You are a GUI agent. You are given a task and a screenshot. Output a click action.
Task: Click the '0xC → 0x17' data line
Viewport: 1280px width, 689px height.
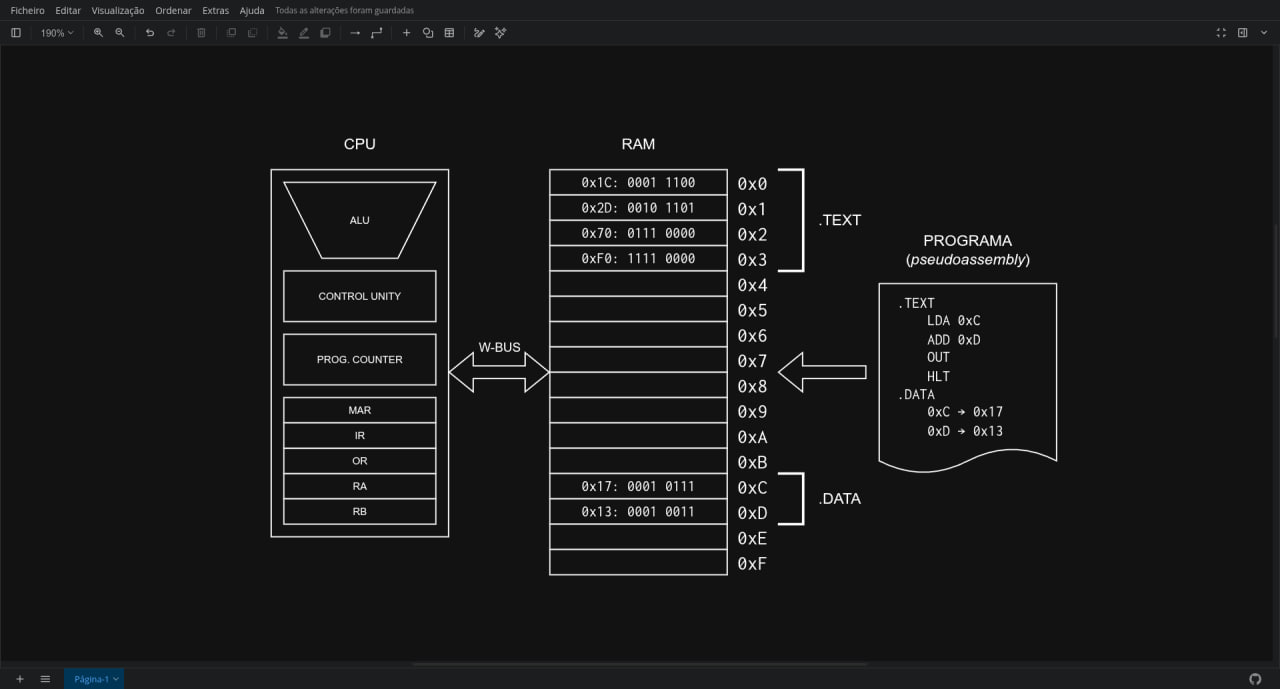click(965, 412)
